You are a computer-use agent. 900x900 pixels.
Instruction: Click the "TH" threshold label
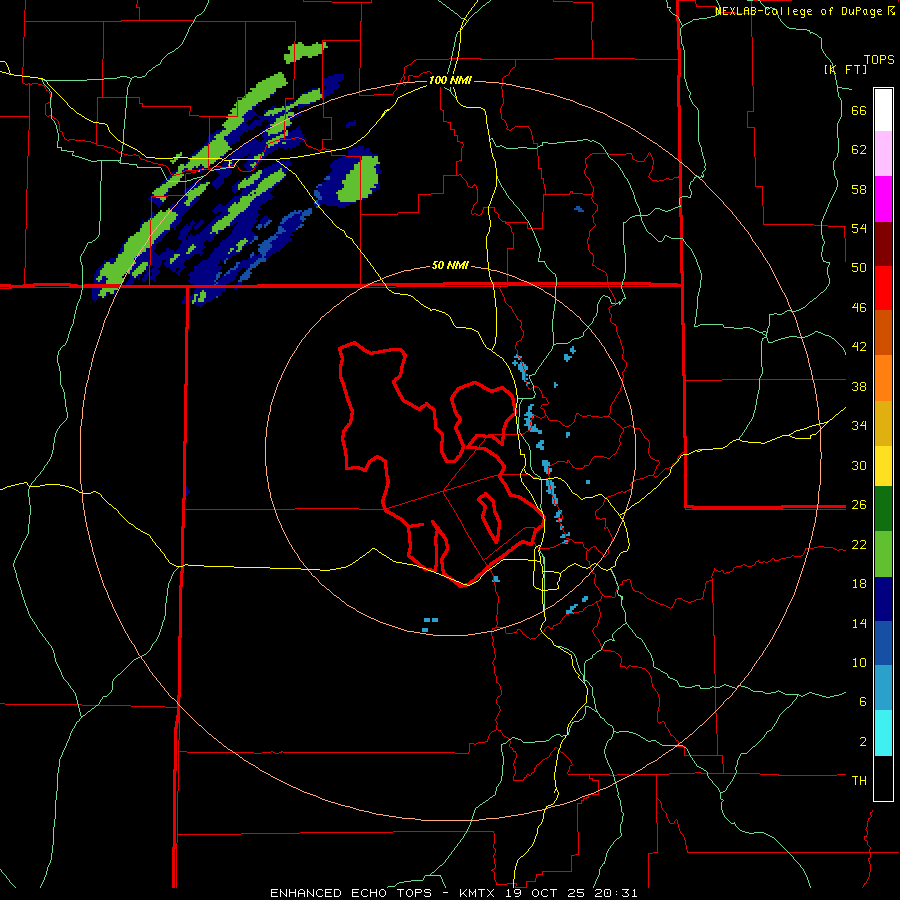coord(859,781)
